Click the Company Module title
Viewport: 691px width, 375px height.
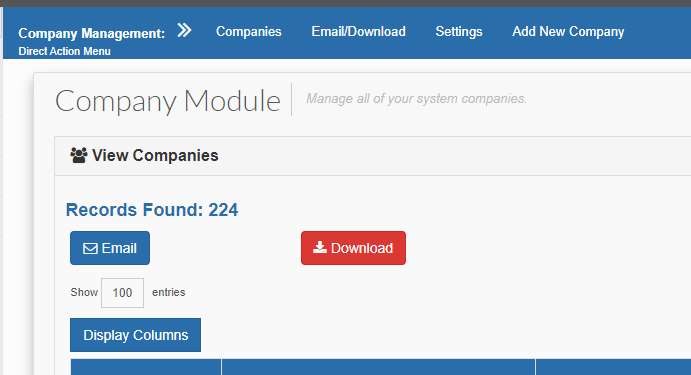point(167,101)
